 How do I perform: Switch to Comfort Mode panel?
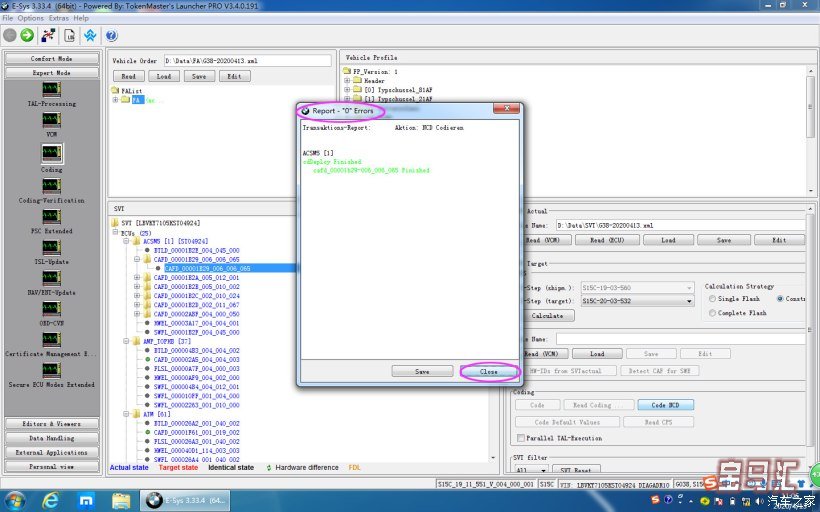coord(52,59)
